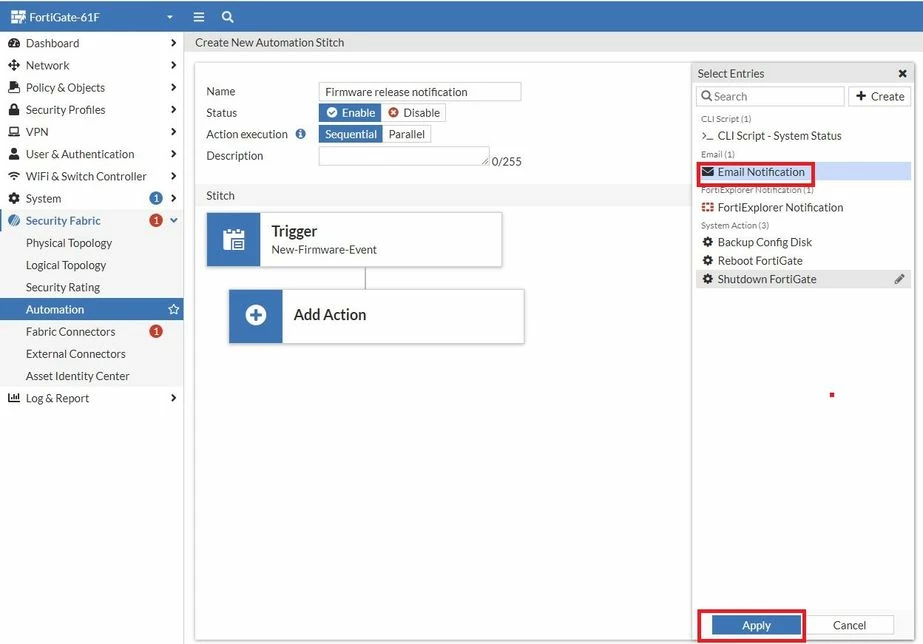Click the FortiExplorer Notification icon
923x644 pixels.
(x=708, y=207)
